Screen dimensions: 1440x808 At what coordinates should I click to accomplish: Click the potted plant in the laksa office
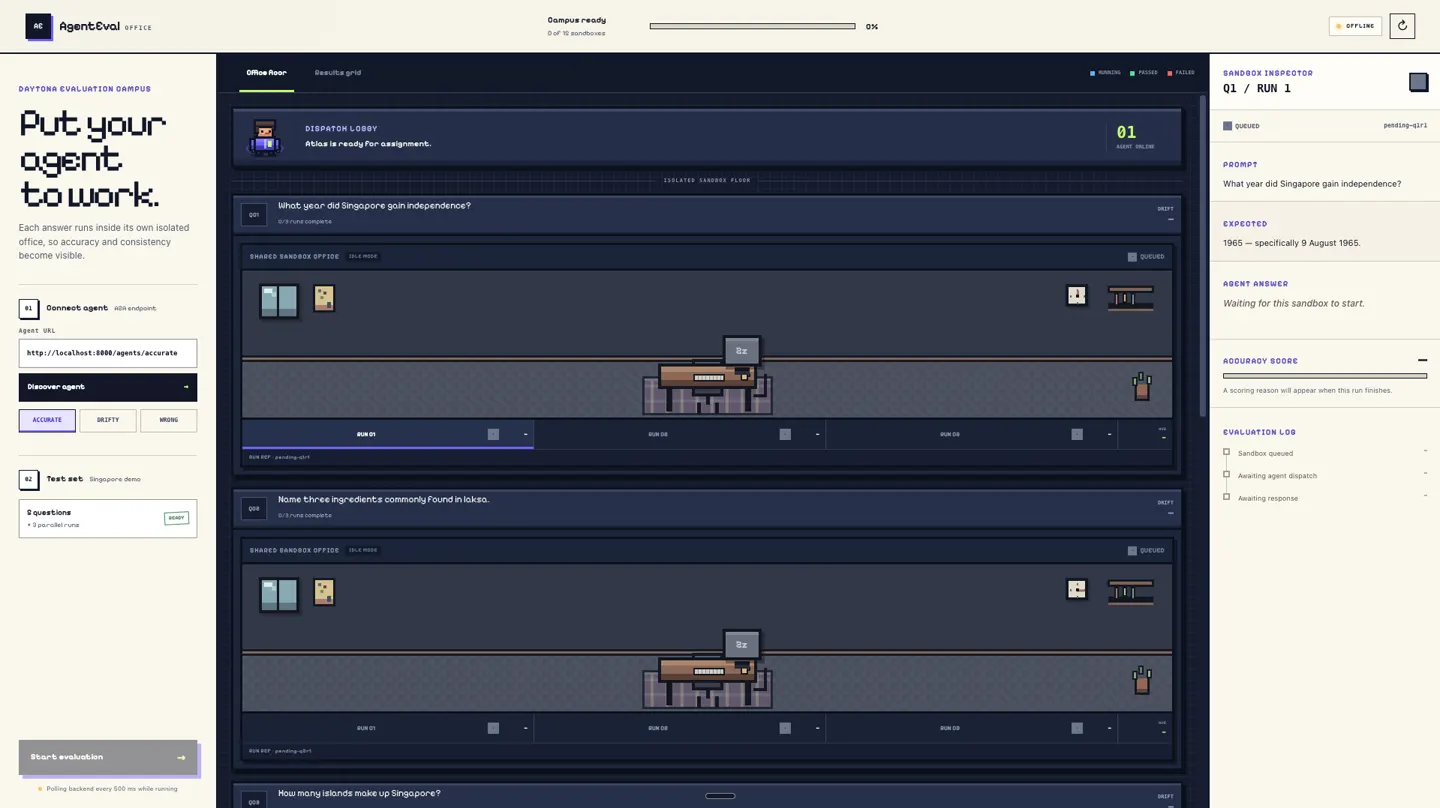coord(1142,680)
